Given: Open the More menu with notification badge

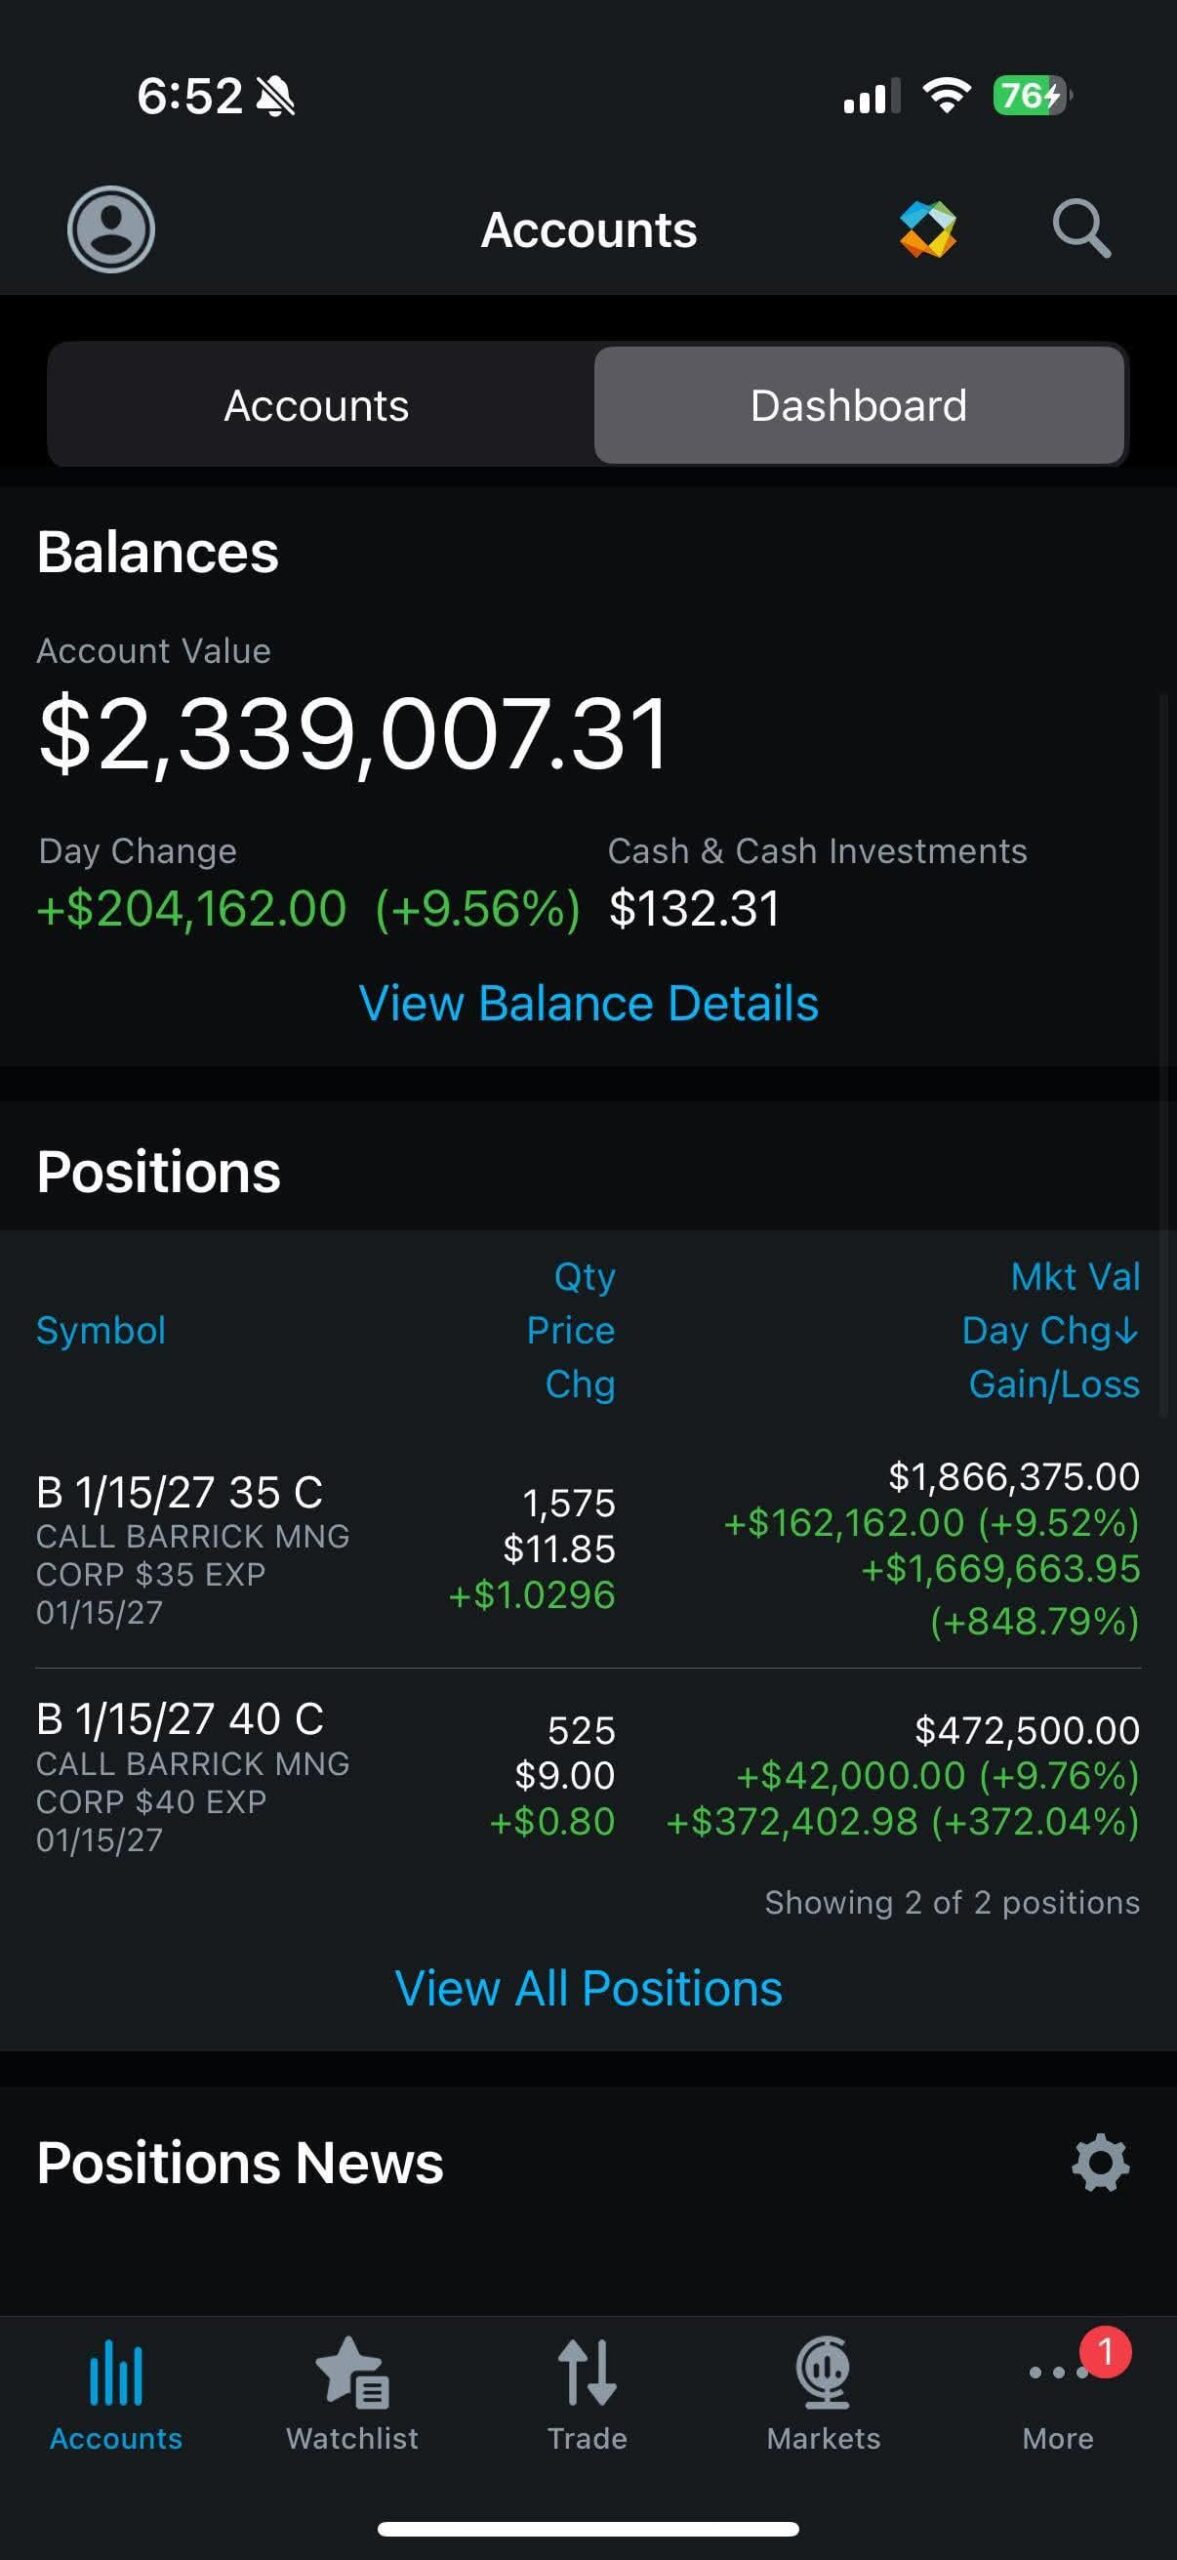Looking at the screenshot, I should point(1058,2392).
